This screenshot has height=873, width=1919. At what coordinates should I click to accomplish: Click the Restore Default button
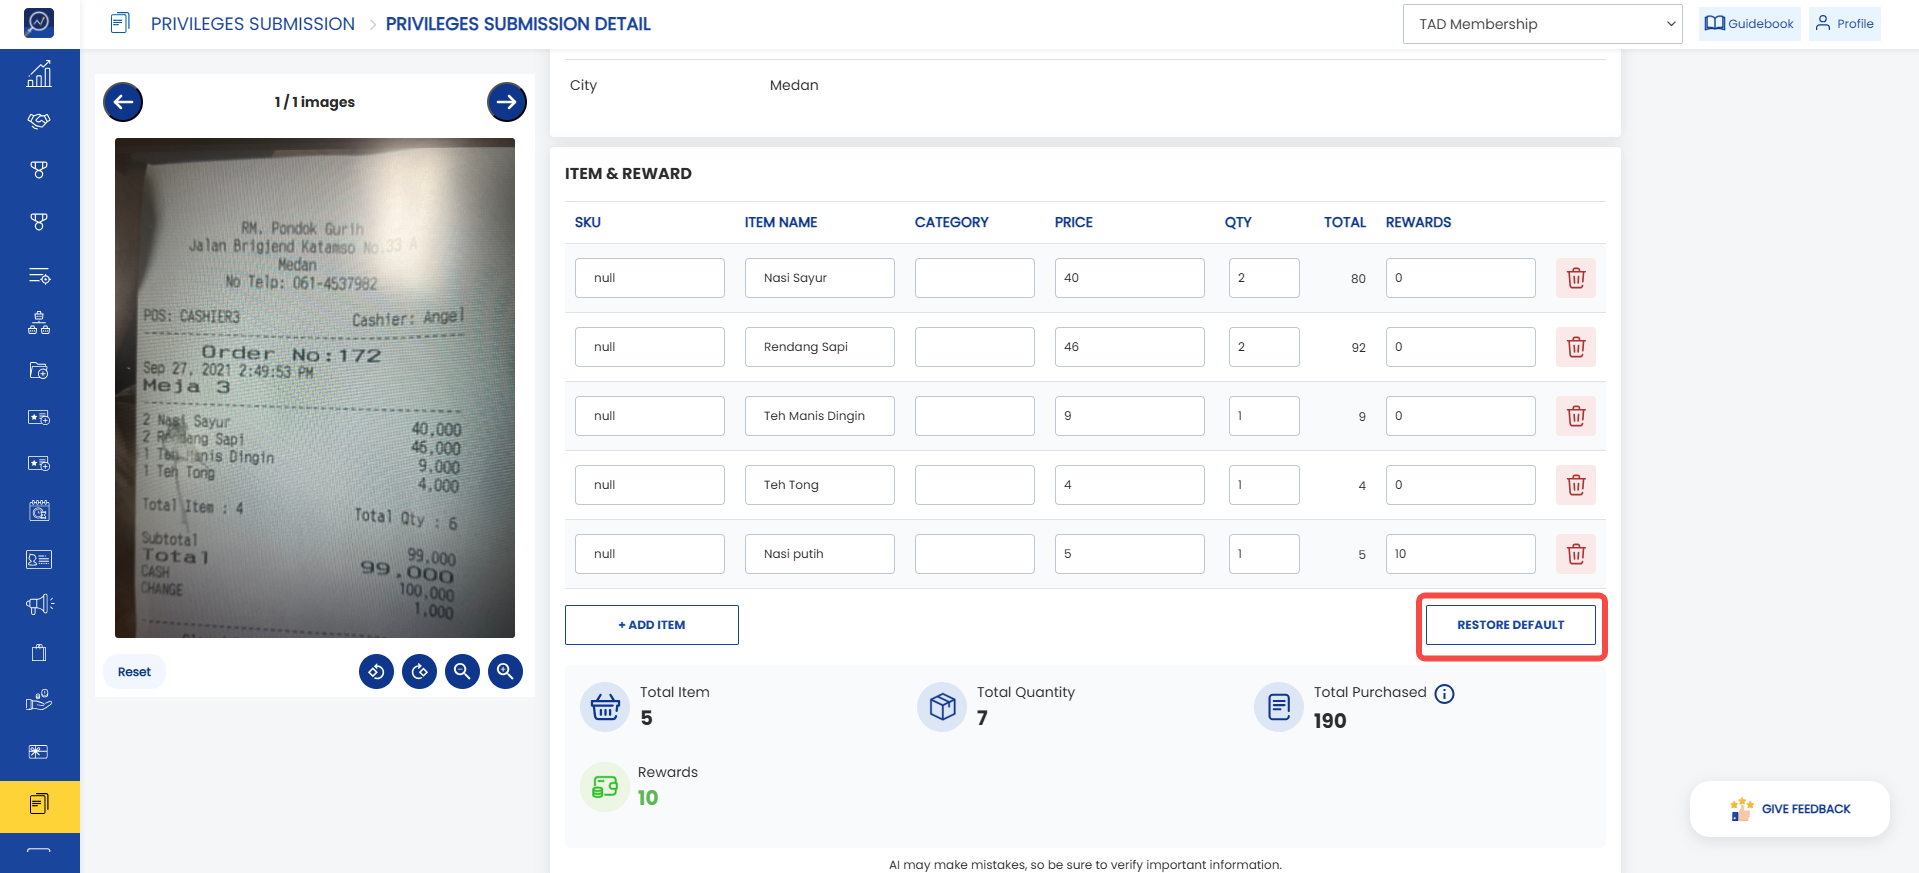pos(1511,625)
